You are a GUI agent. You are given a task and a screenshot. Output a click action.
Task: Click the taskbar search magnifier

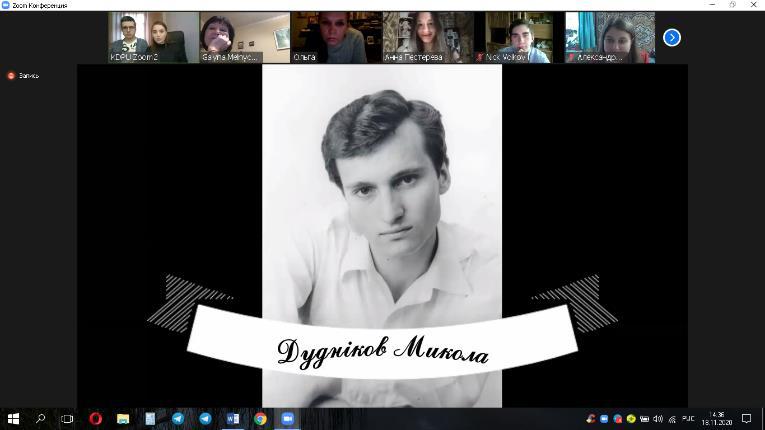tap(41, 419)
